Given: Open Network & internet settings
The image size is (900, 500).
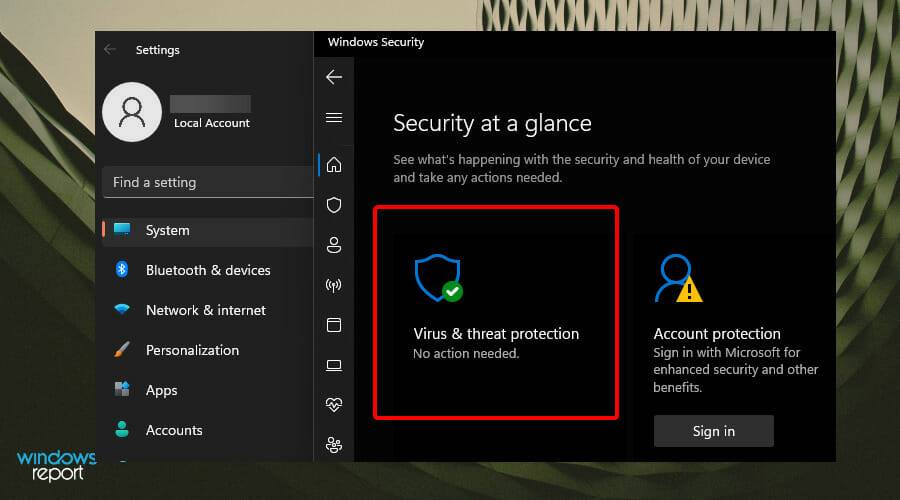Looking at the screenshot, I should pos(208,311).
